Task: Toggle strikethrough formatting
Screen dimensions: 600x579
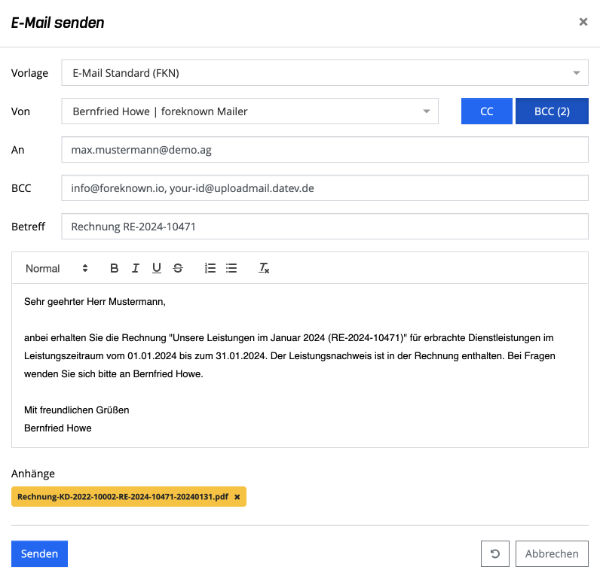Action: click(178, 268)
